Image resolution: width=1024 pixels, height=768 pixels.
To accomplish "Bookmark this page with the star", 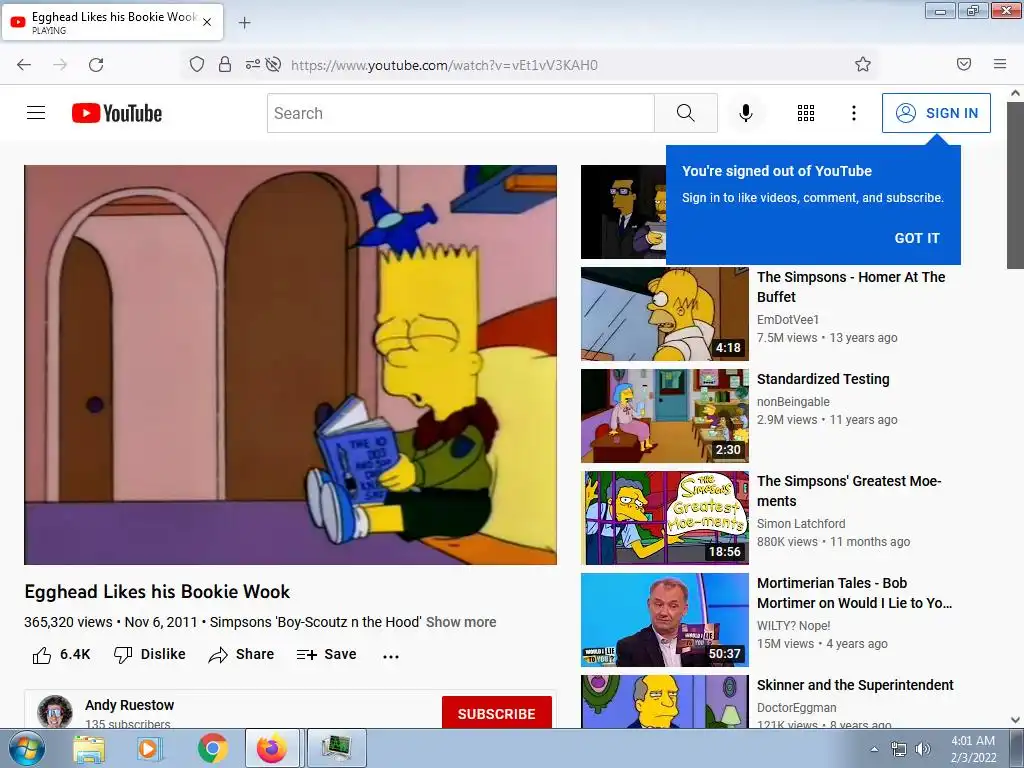I will tap(863, 64).
